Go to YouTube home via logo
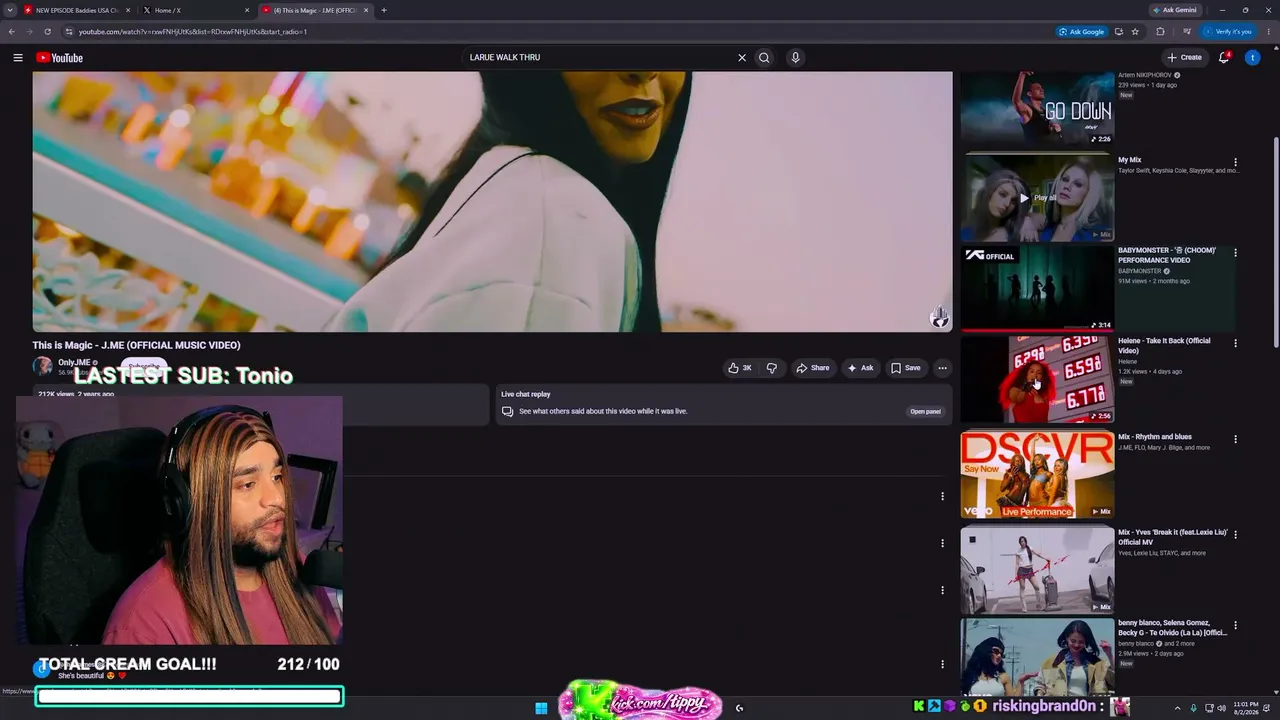The image size is (1280, 720). click(60, 58)
